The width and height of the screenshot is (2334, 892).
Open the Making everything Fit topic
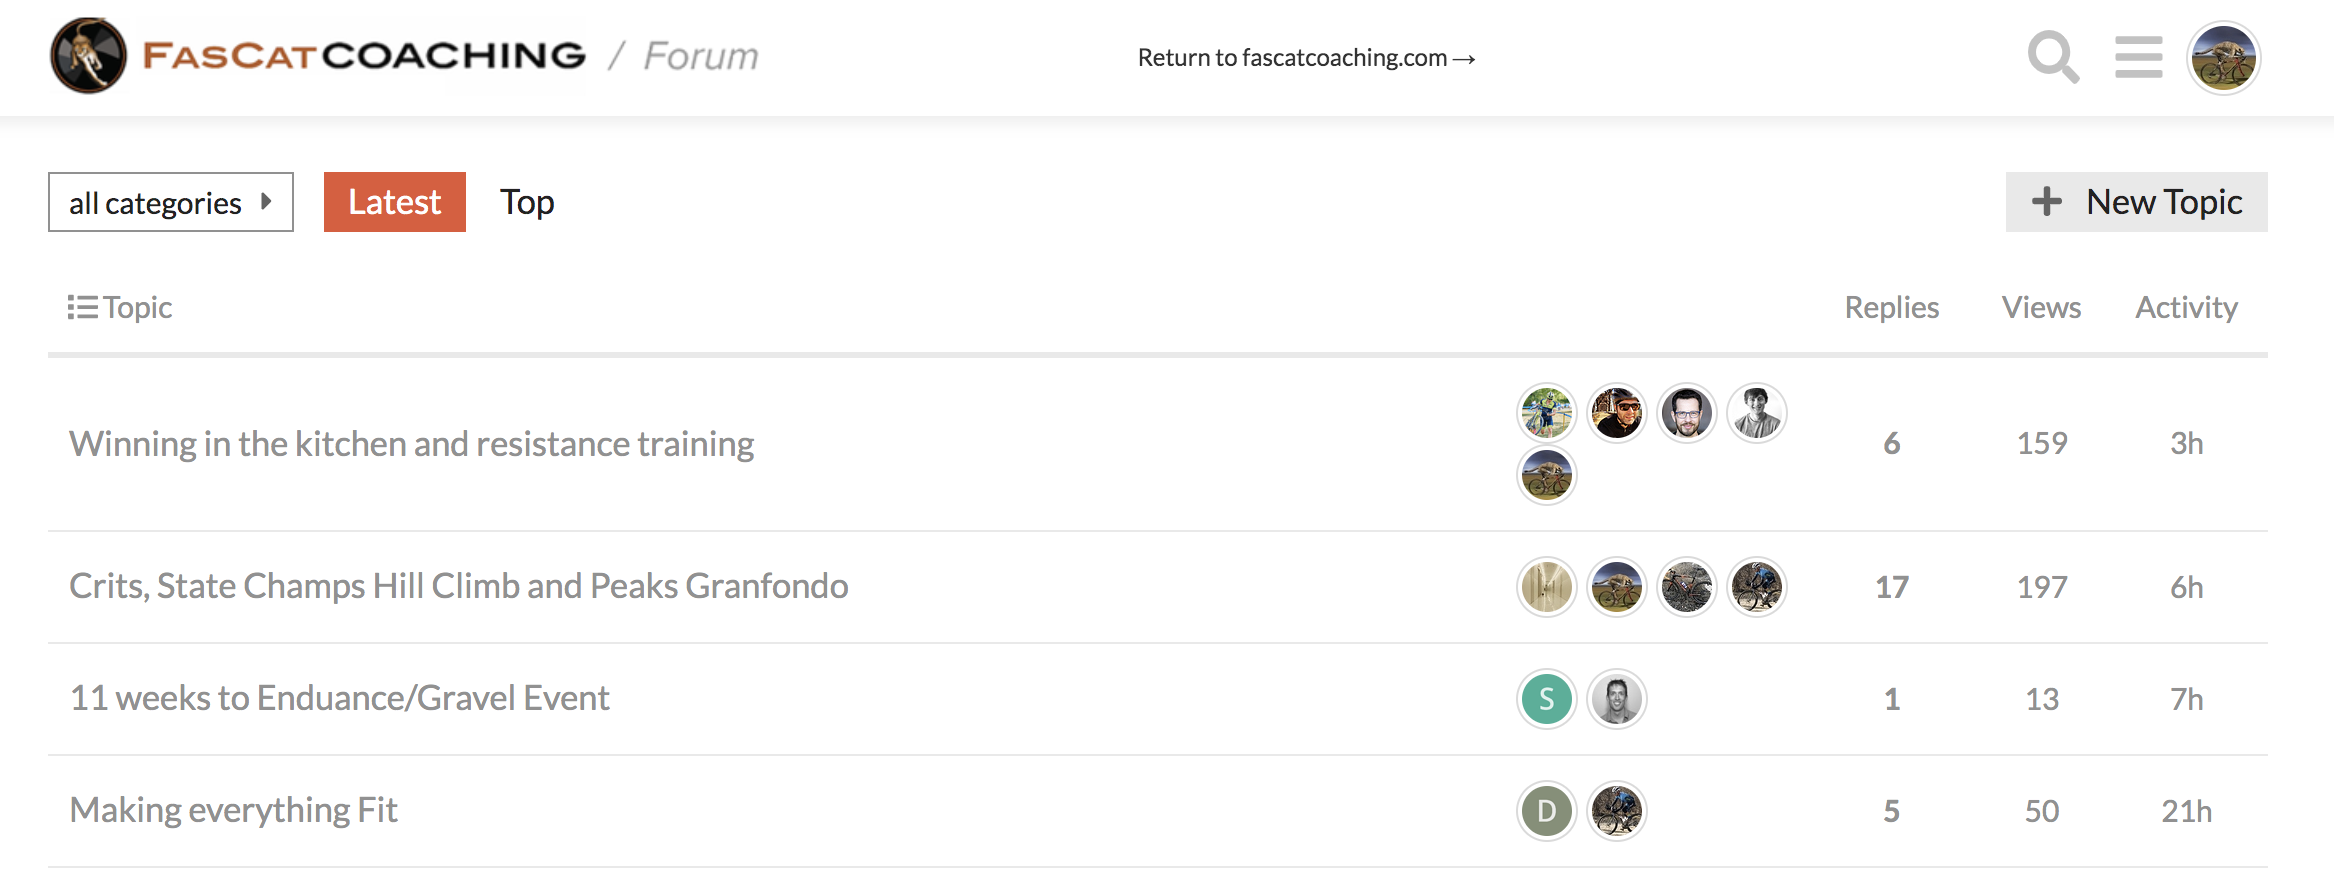(233, 810)
